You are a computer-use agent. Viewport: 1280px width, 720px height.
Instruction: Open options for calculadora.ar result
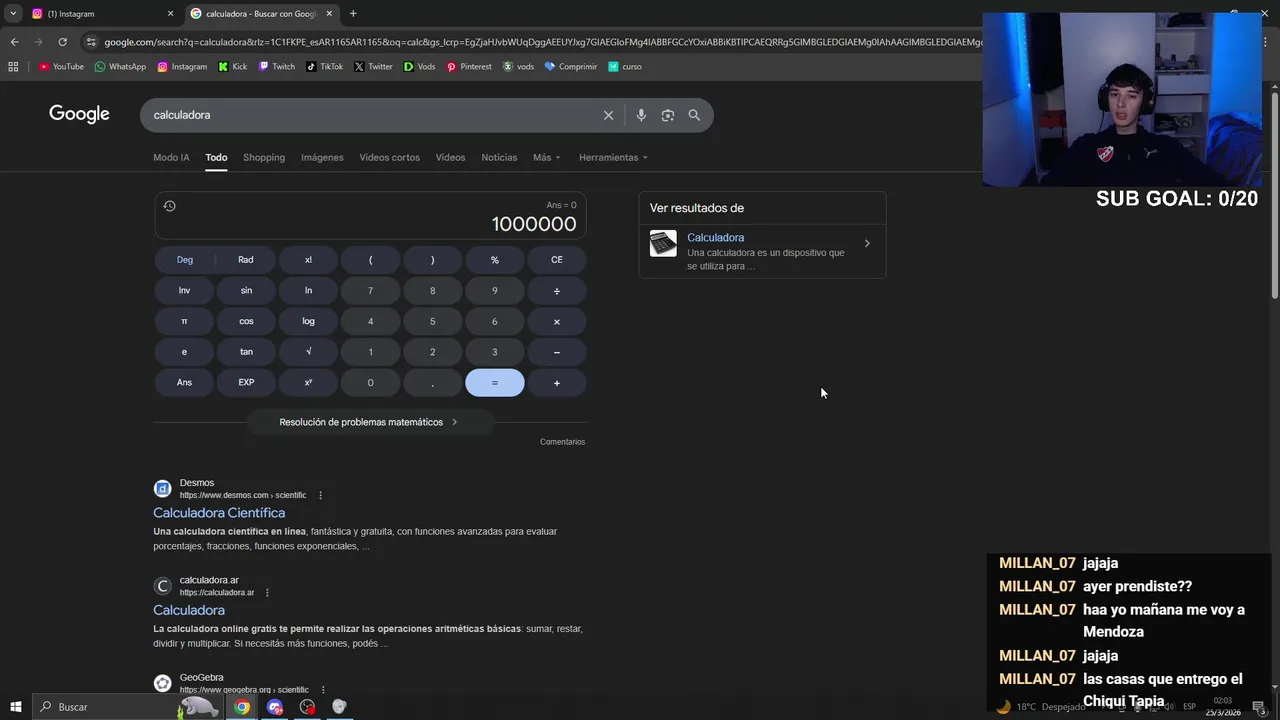(x=267, y=592)
